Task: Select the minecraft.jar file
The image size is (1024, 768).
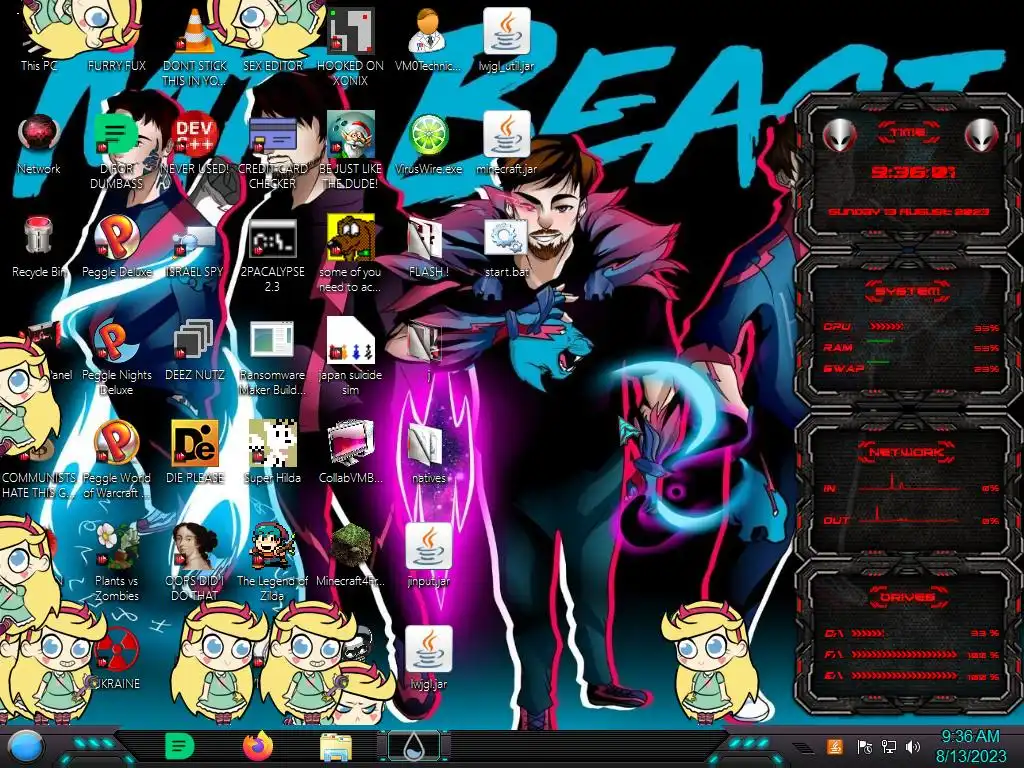Action: click(x=506, y=144)
